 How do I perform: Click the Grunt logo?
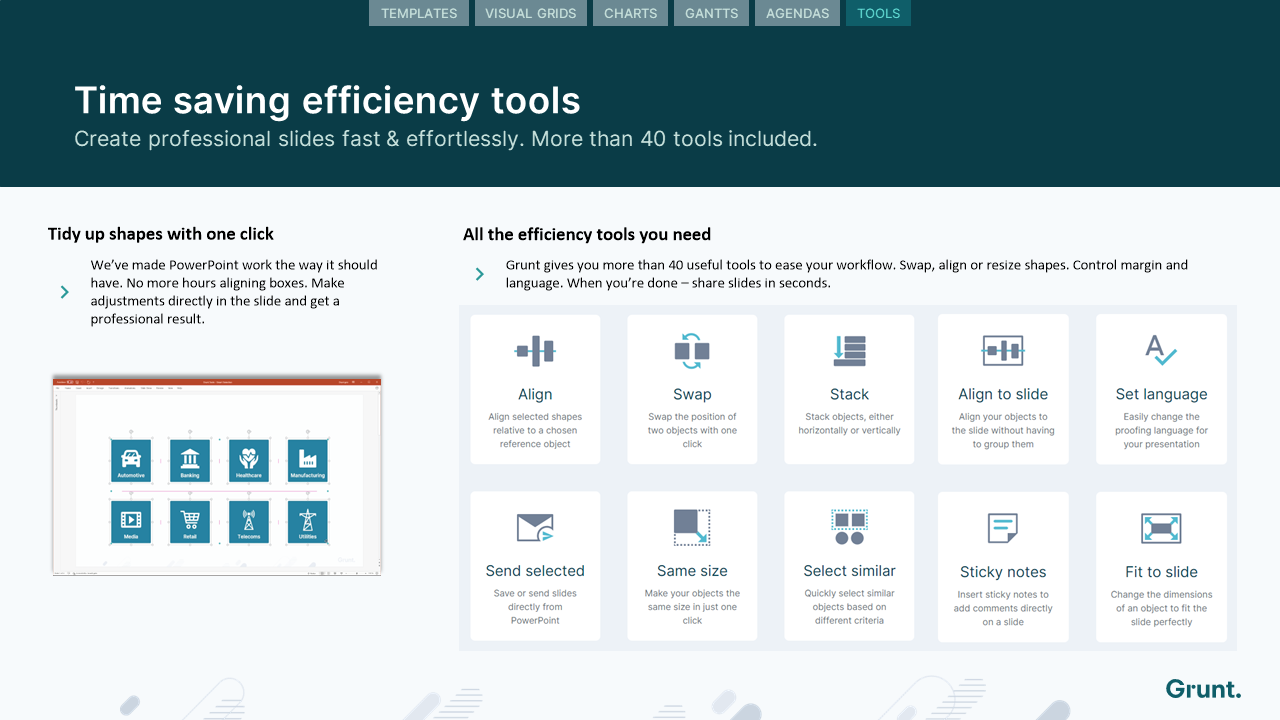coord(1203,689)
